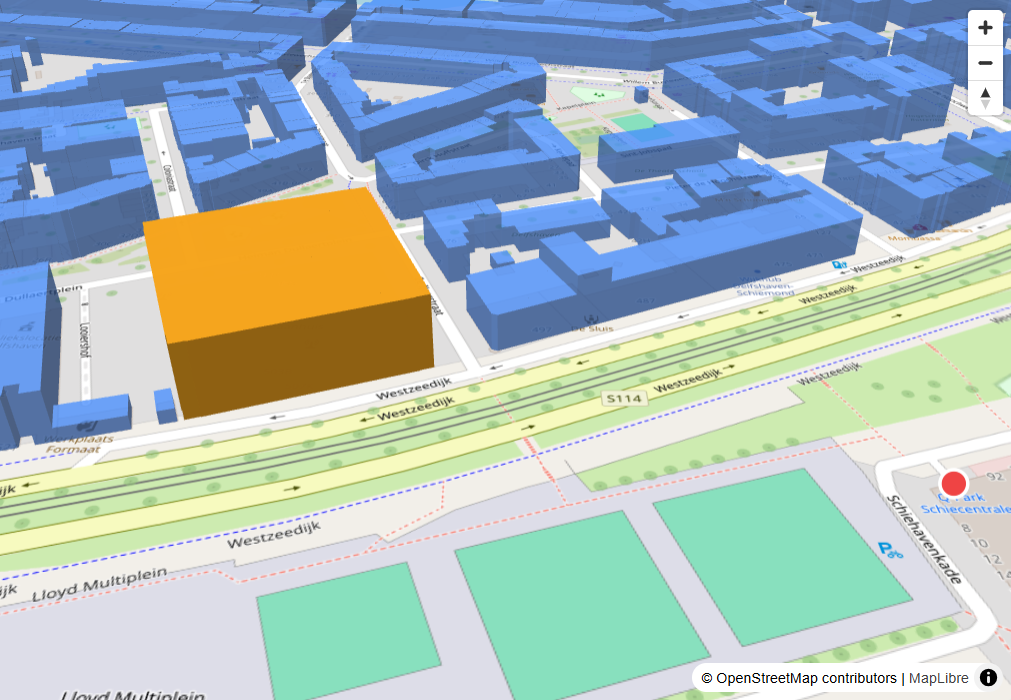Zoom in with the plus button
1011x700 pixels.
(x=985, y=28)
